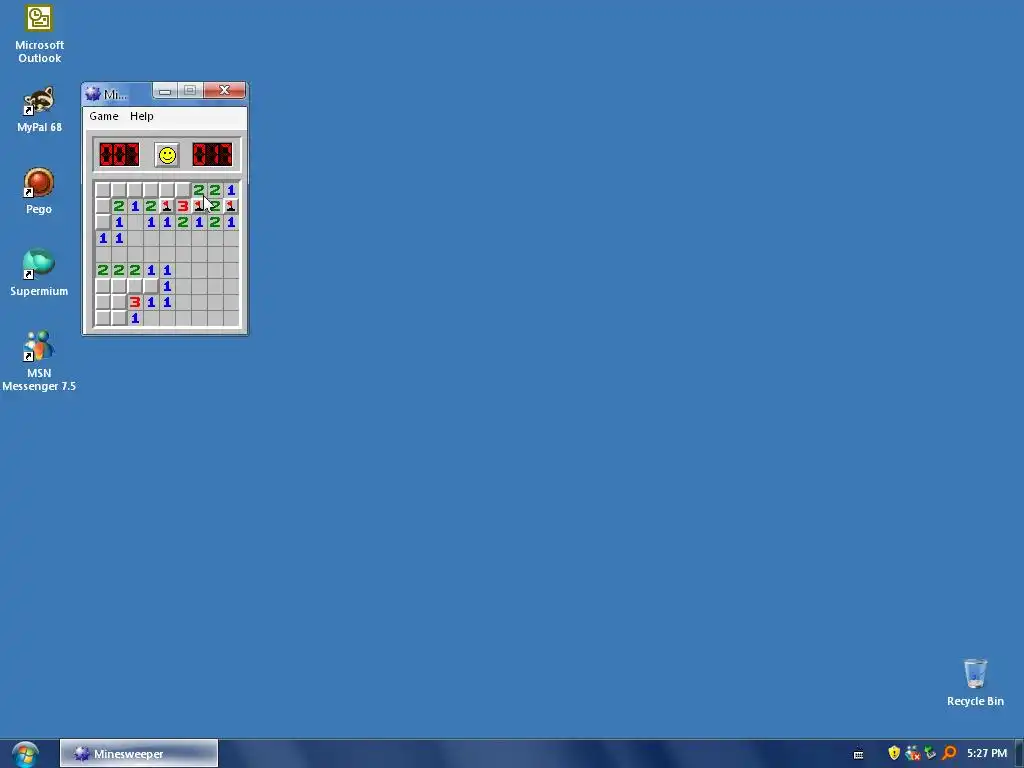Select the Supermium desktop shortcut
The image size is (1024, 768).
click(39, 273)
